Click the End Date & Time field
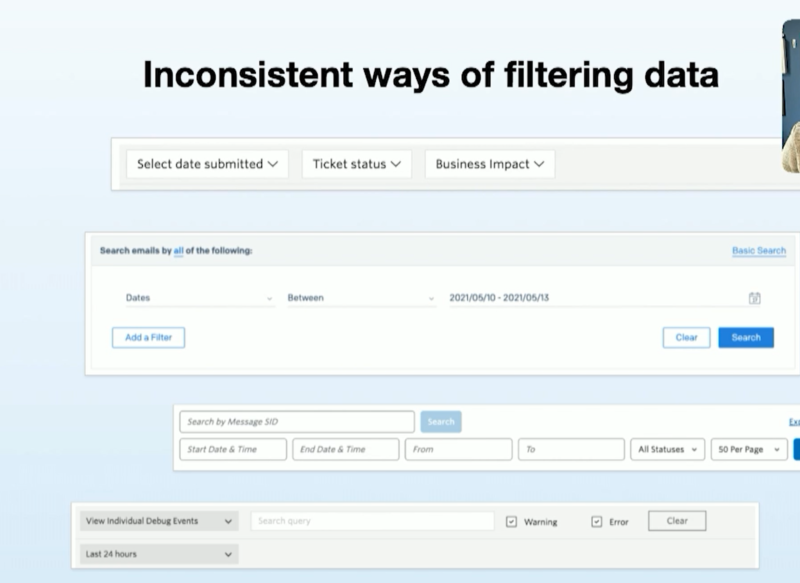 [346, 450]
